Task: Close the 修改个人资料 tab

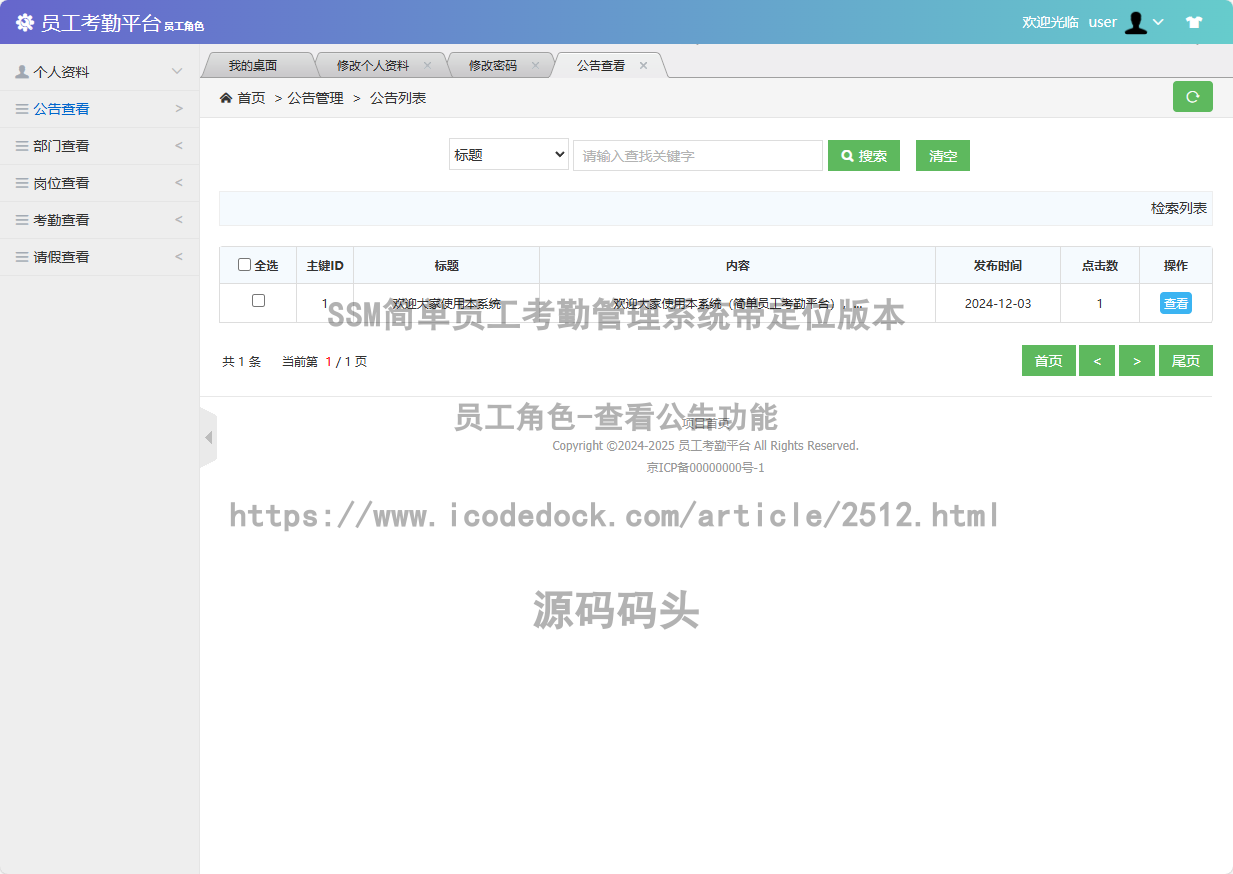Action: pyautogui.click(x=427, y=65)
